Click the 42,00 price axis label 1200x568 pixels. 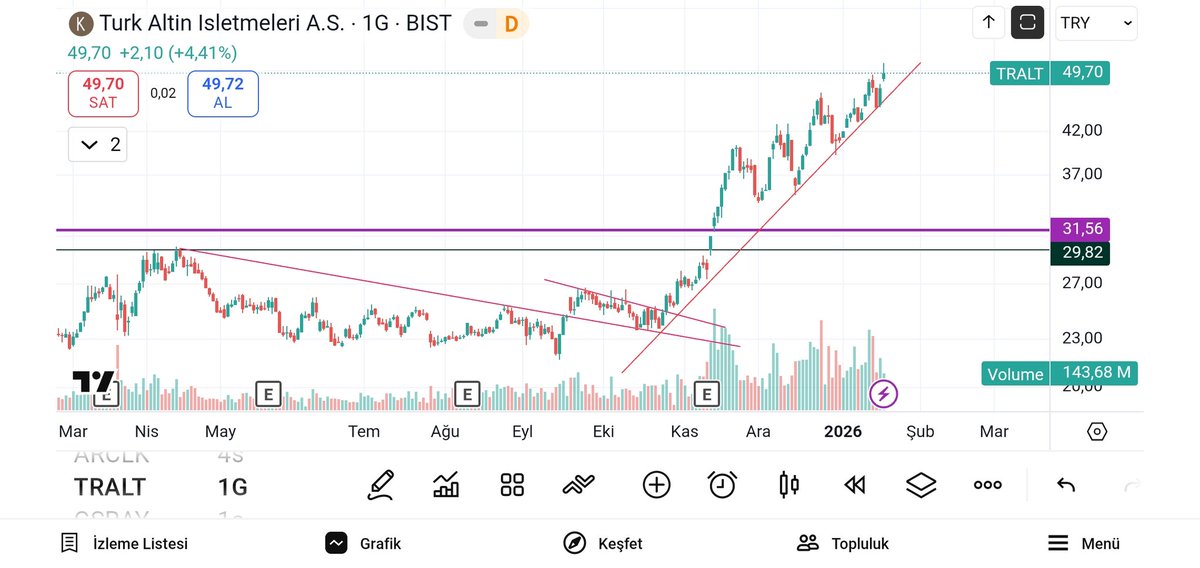click(x=1082, y=130)
